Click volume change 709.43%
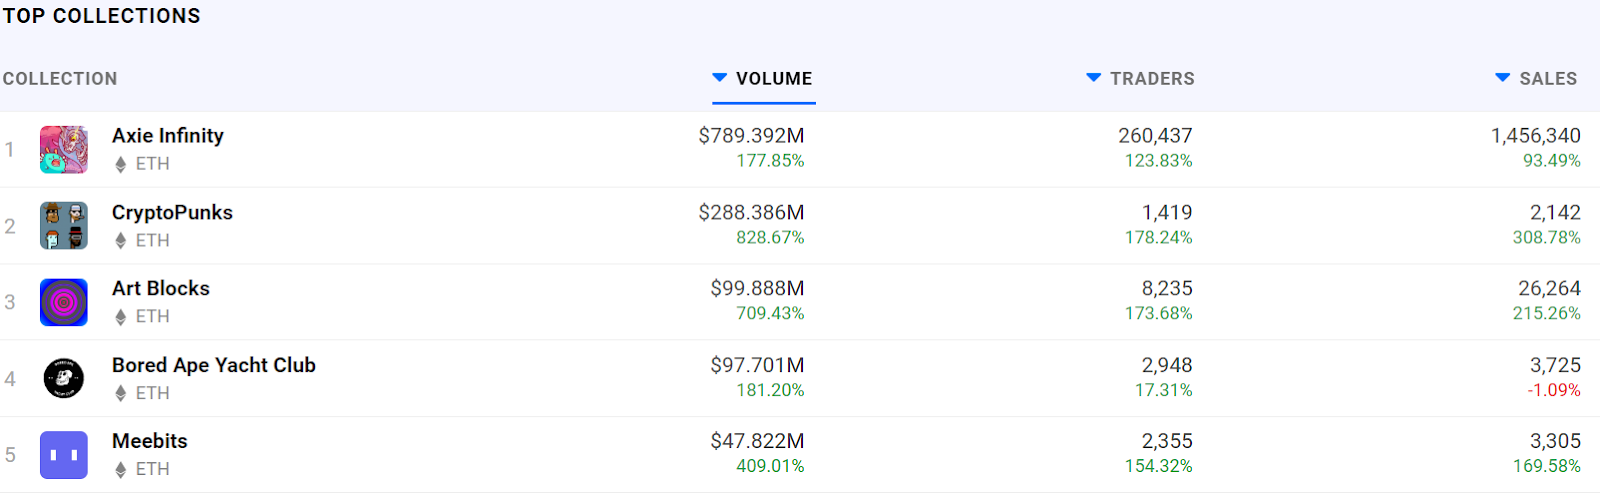1600x496 pixels. point(770,314)
